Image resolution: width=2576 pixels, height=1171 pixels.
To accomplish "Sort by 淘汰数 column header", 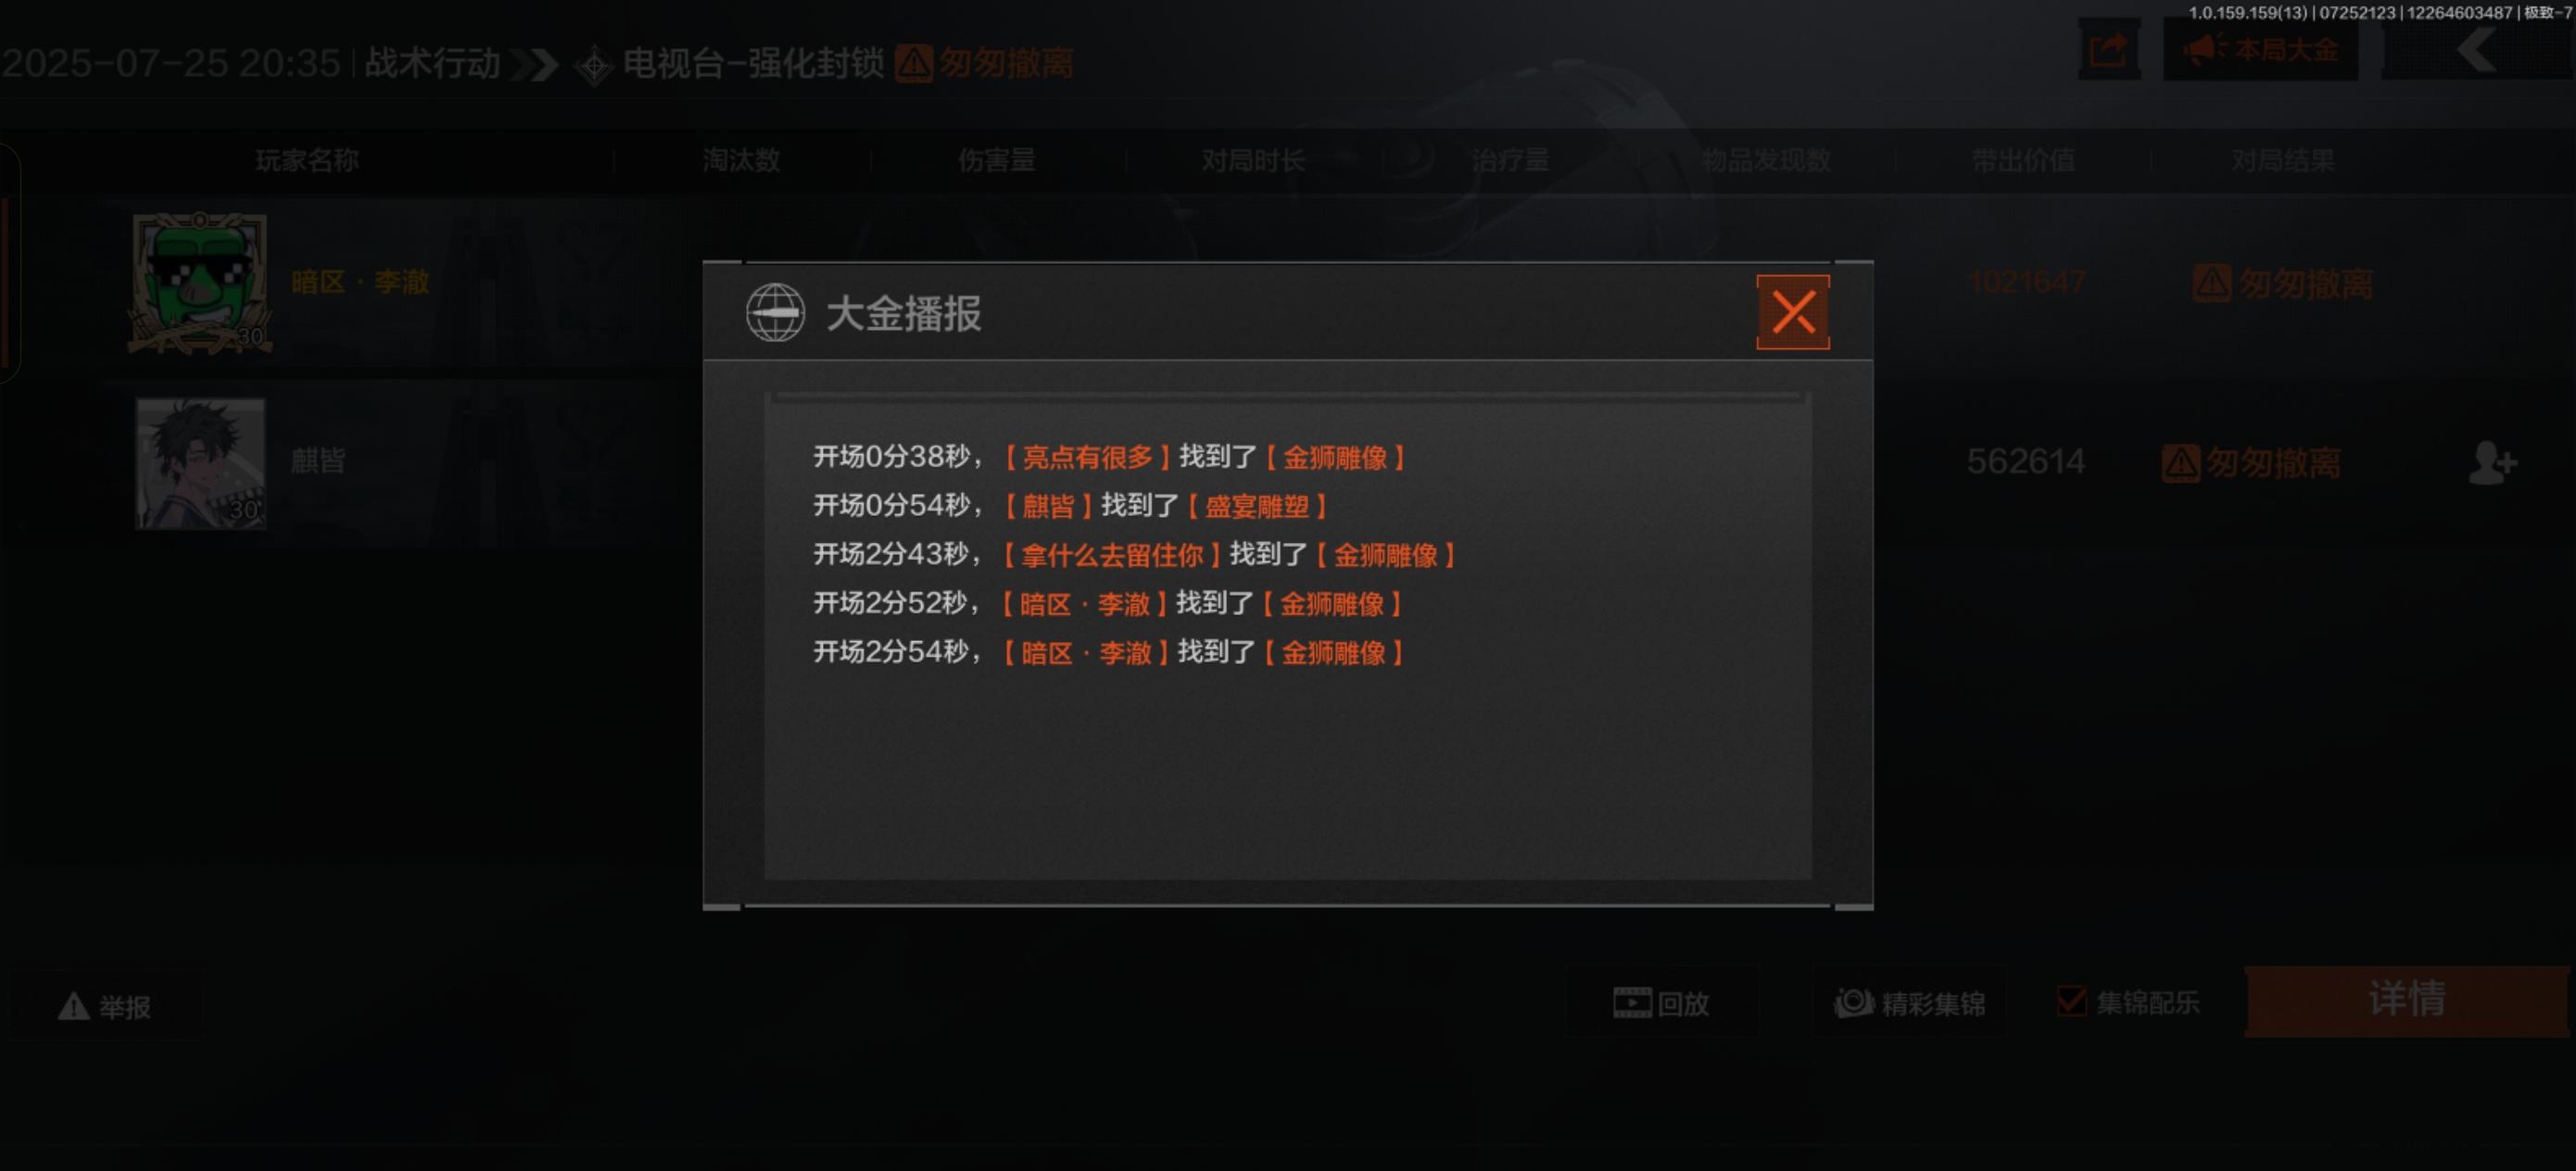I will coord(741,160).
